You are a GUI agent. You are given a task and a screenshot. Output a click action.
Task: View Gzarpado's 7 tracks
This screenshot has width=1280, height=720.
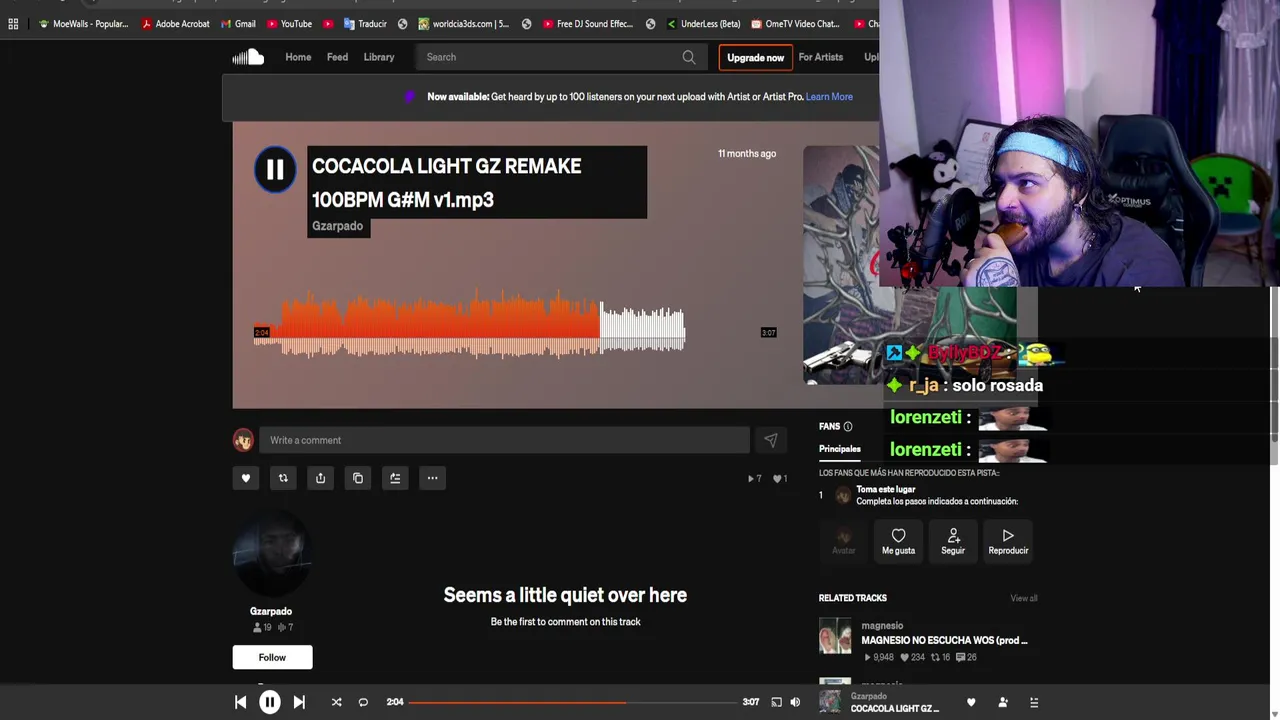point(285,628)
